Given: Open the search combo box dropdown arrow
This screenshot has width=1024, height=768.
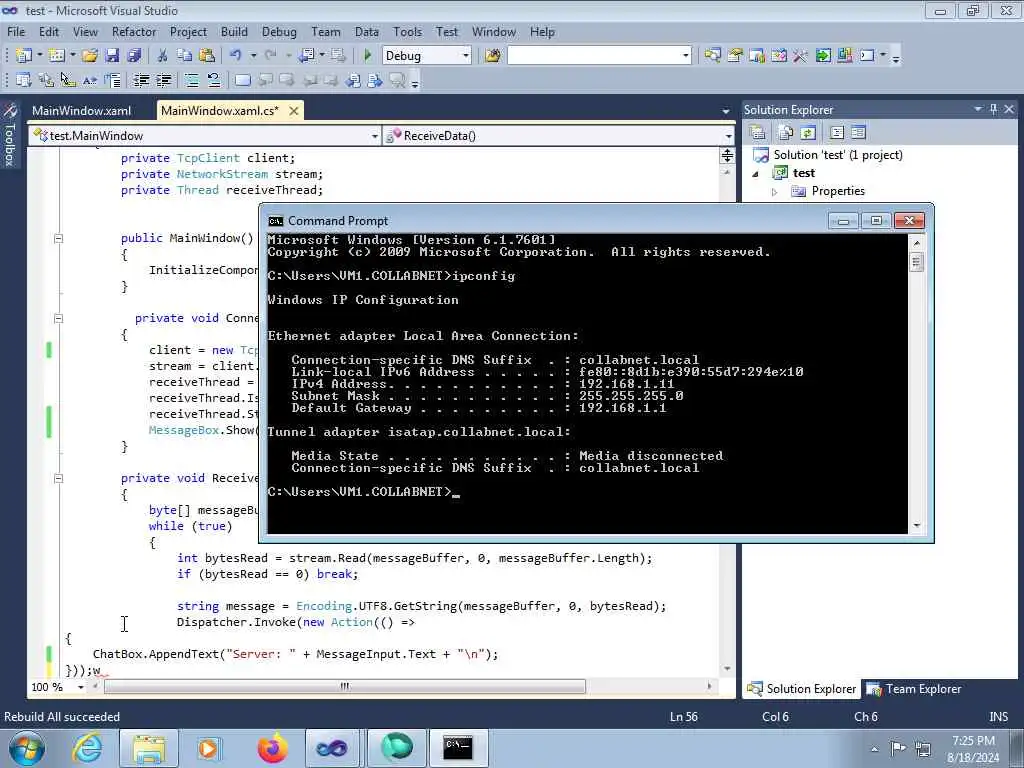Looking at the screenshot, I should 686,56.
